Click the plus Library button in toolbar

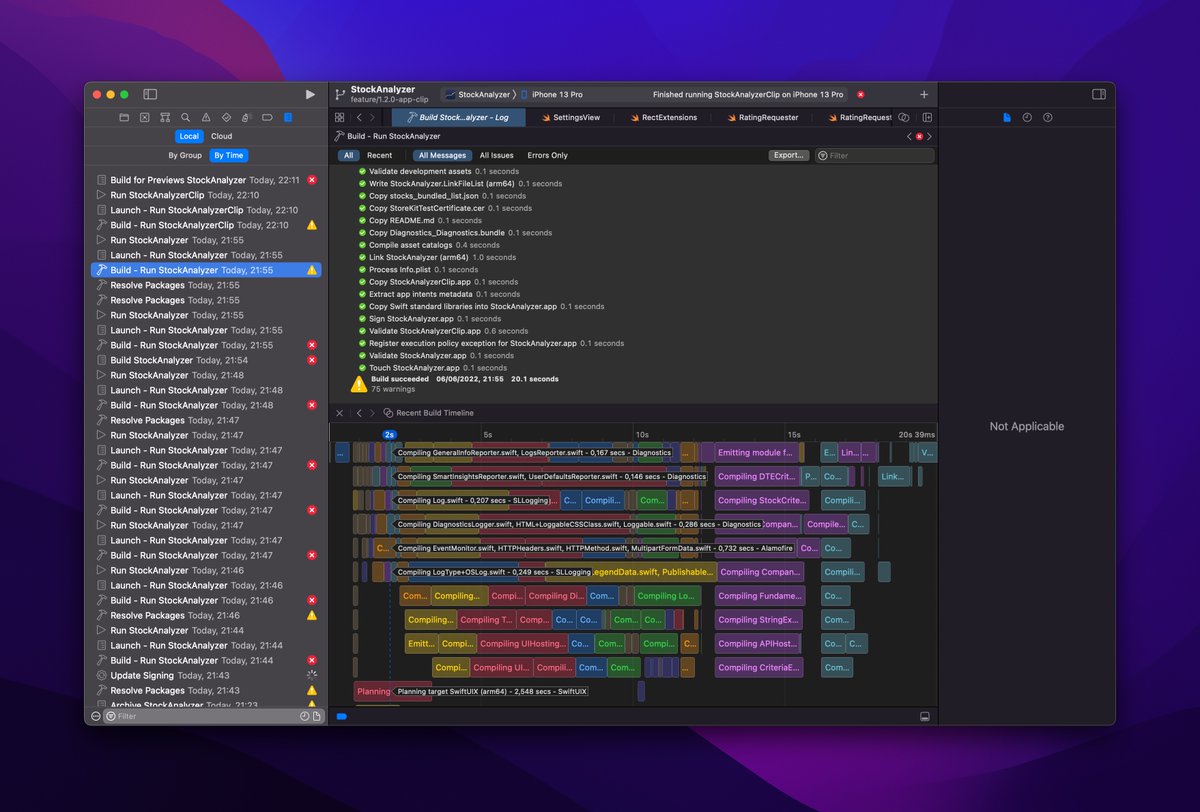tap(923, 94)
